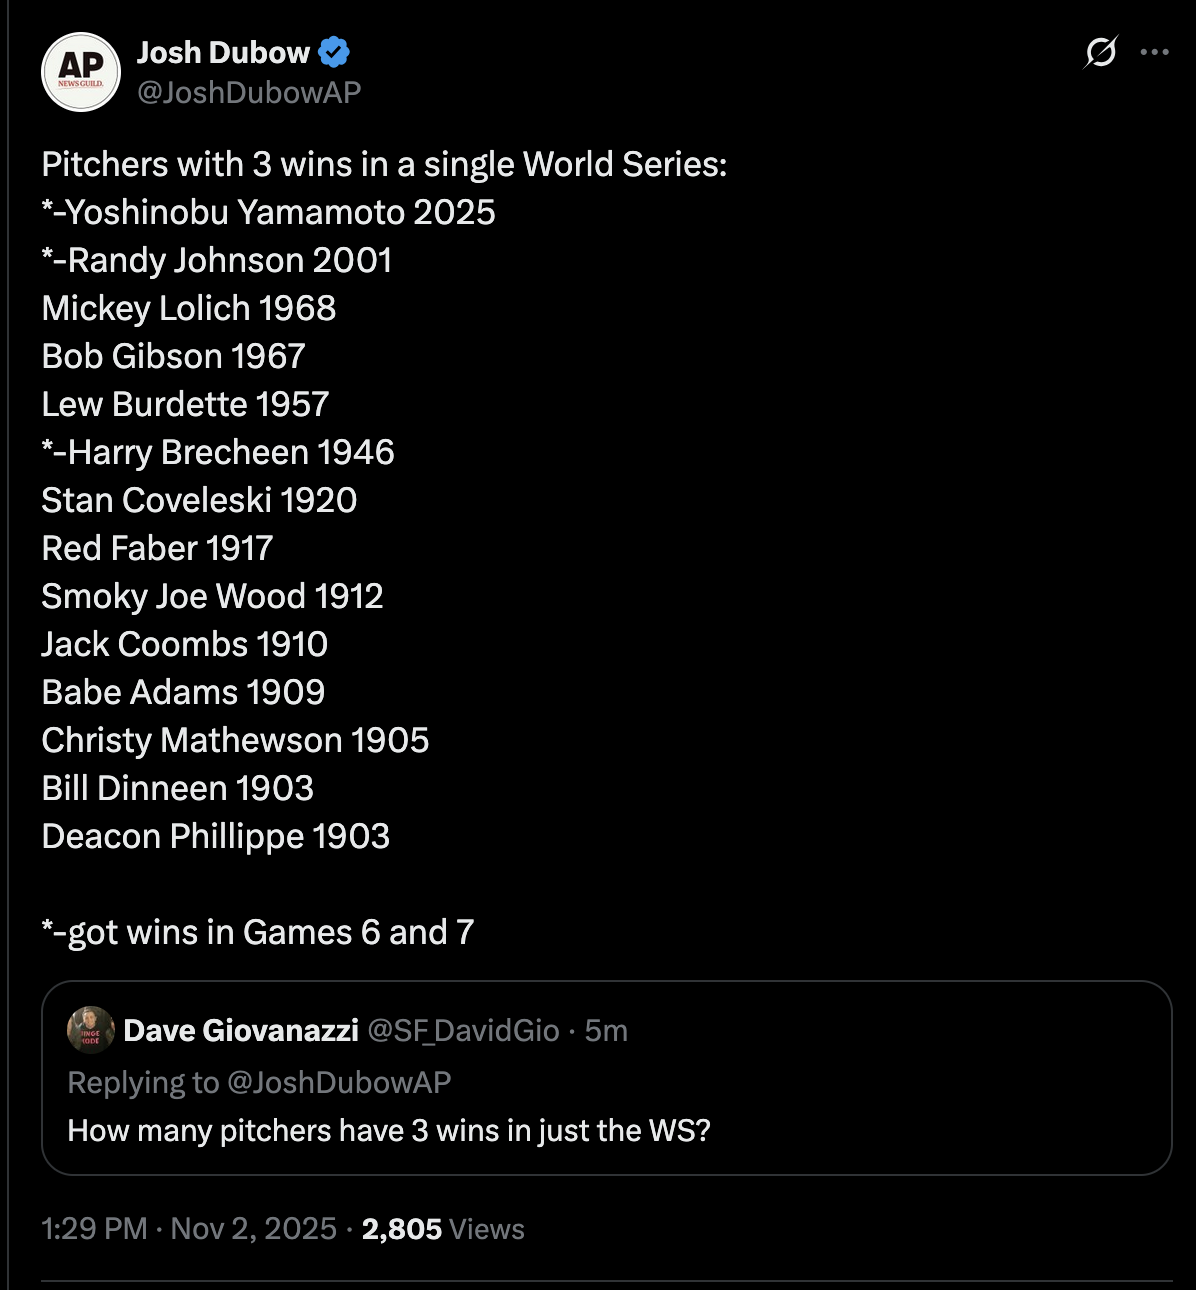Click the Randy Johnson 2001 line

[217, 260]
